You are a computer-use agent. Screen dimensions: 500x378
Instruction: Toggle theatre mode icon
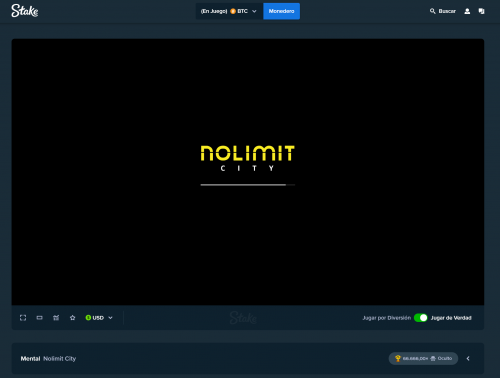(40, 318)
